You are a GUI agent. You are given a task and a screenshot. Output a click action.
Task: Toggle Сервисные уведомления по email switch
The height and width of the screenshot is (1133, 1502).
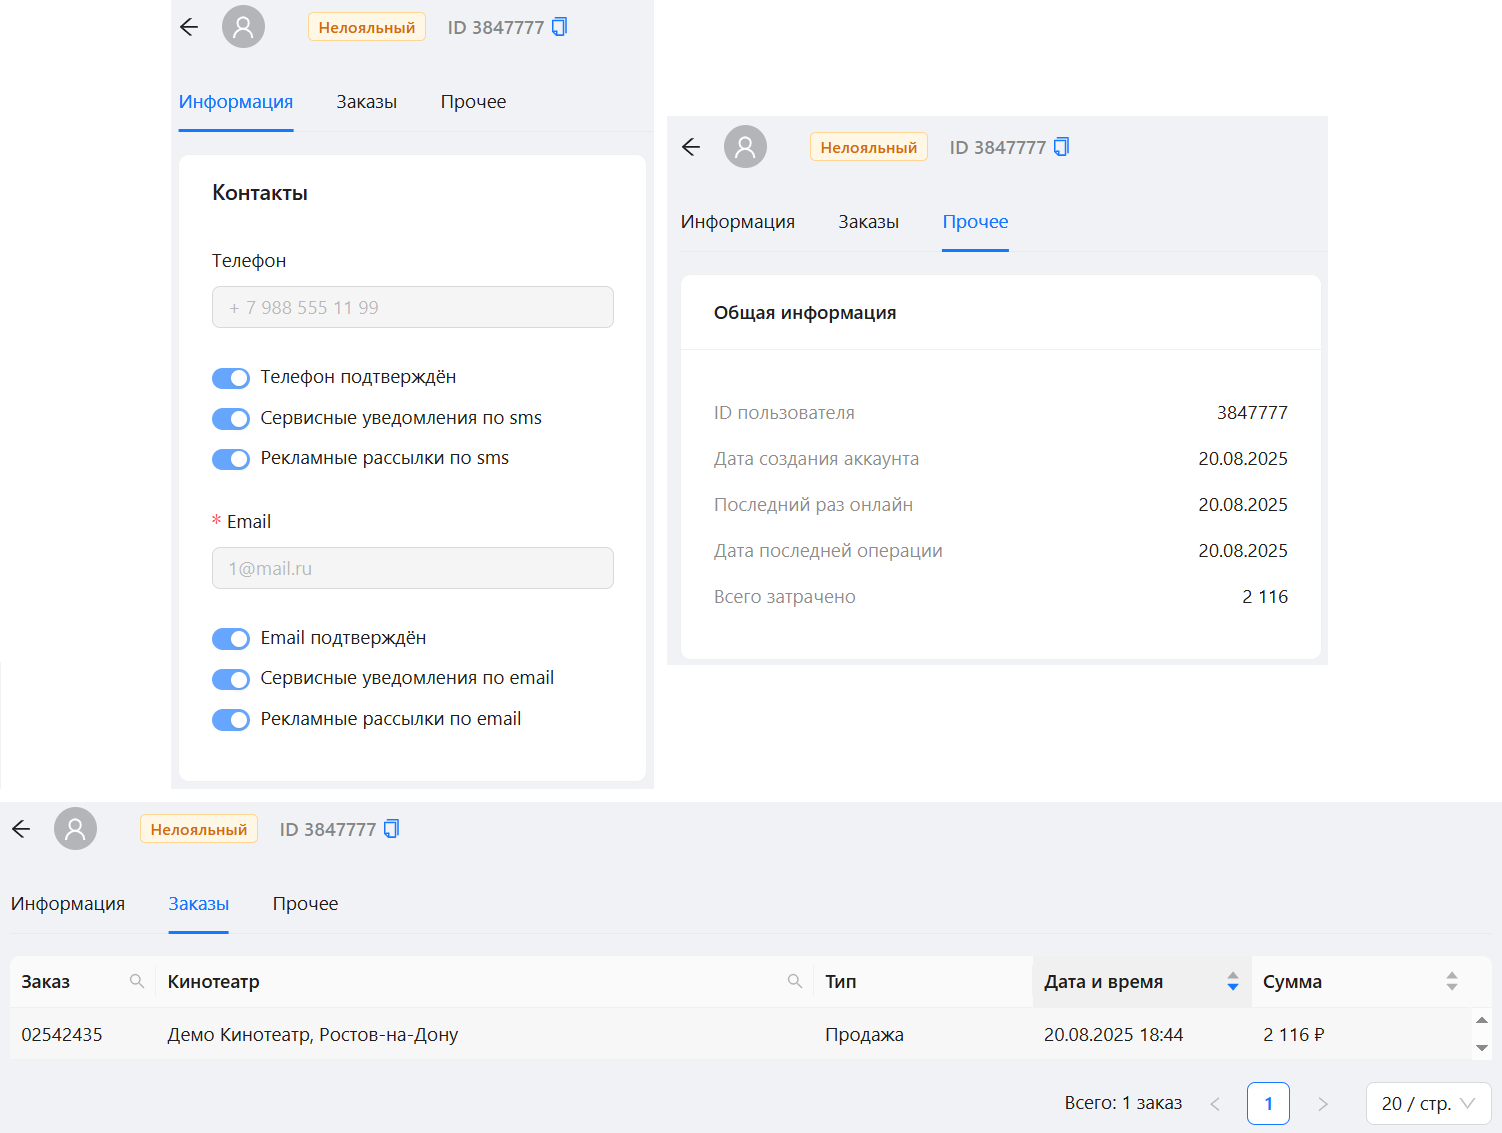[x=231, y=679]
